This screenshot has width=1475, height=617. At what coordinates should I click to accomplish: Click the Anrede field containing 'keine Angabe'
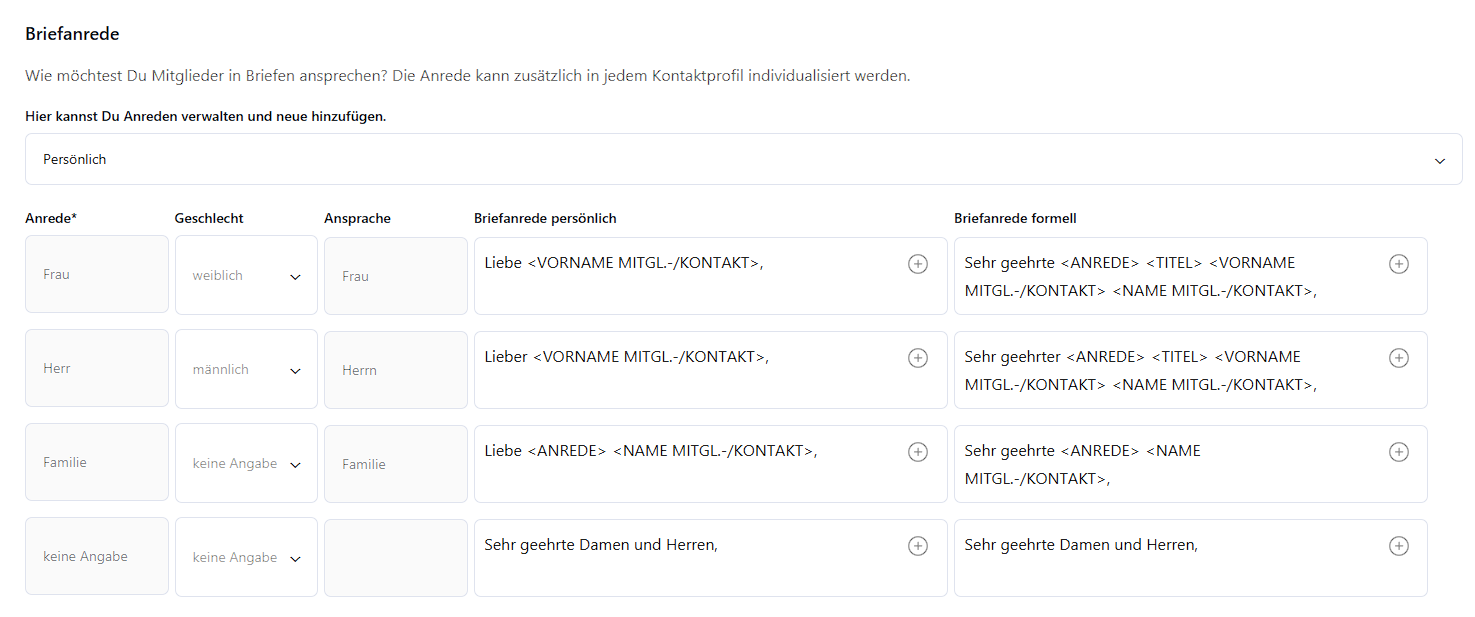pyautogui.click(x=97, y=556)
